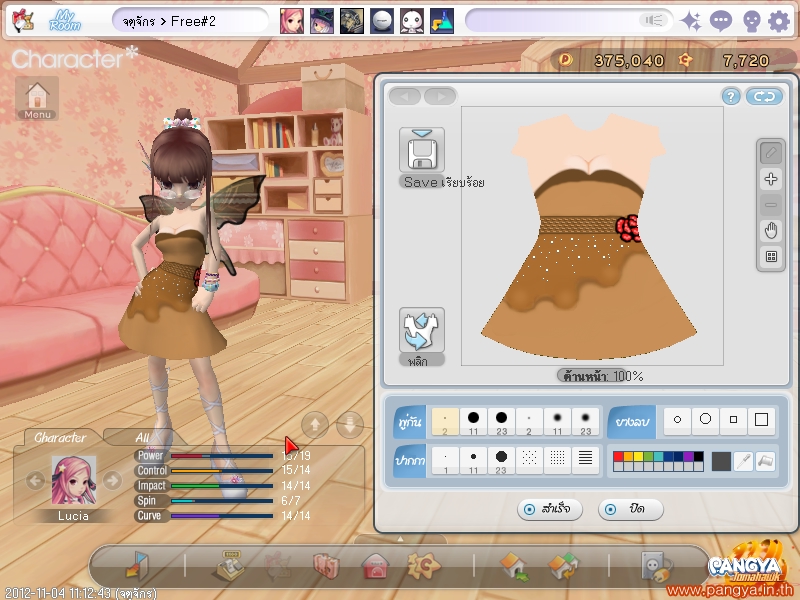Image resolution: width=800 pixels, height=600 pixels.
Task: Click the round down arrow button
Action: (350, 424)
